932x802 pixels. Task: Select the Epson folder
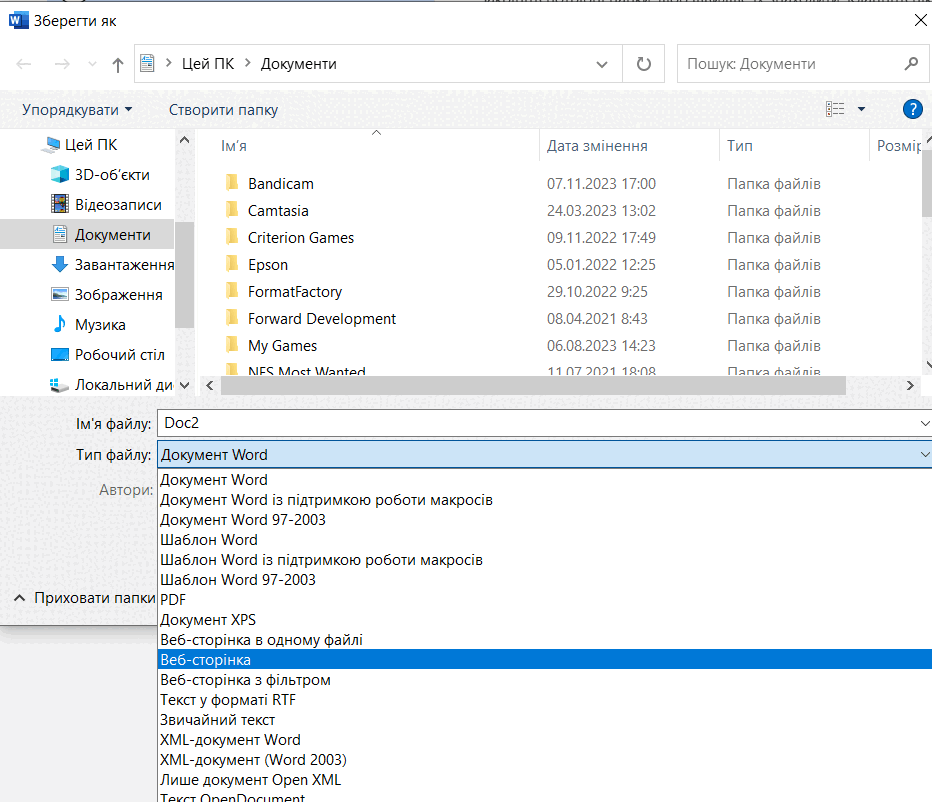tap(267, 265)
